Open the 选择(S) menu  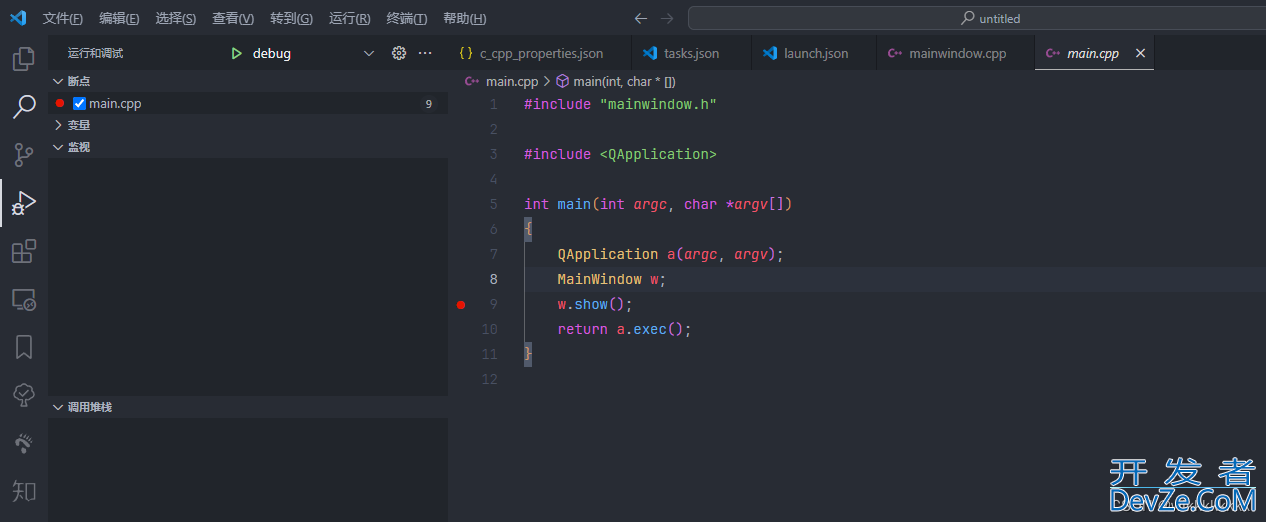pos(175,18)
